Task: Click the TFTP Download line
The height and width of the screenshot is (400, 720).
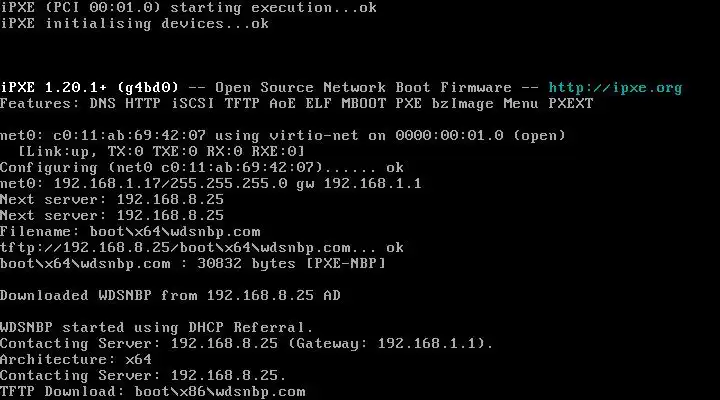Action: point(153,391)
